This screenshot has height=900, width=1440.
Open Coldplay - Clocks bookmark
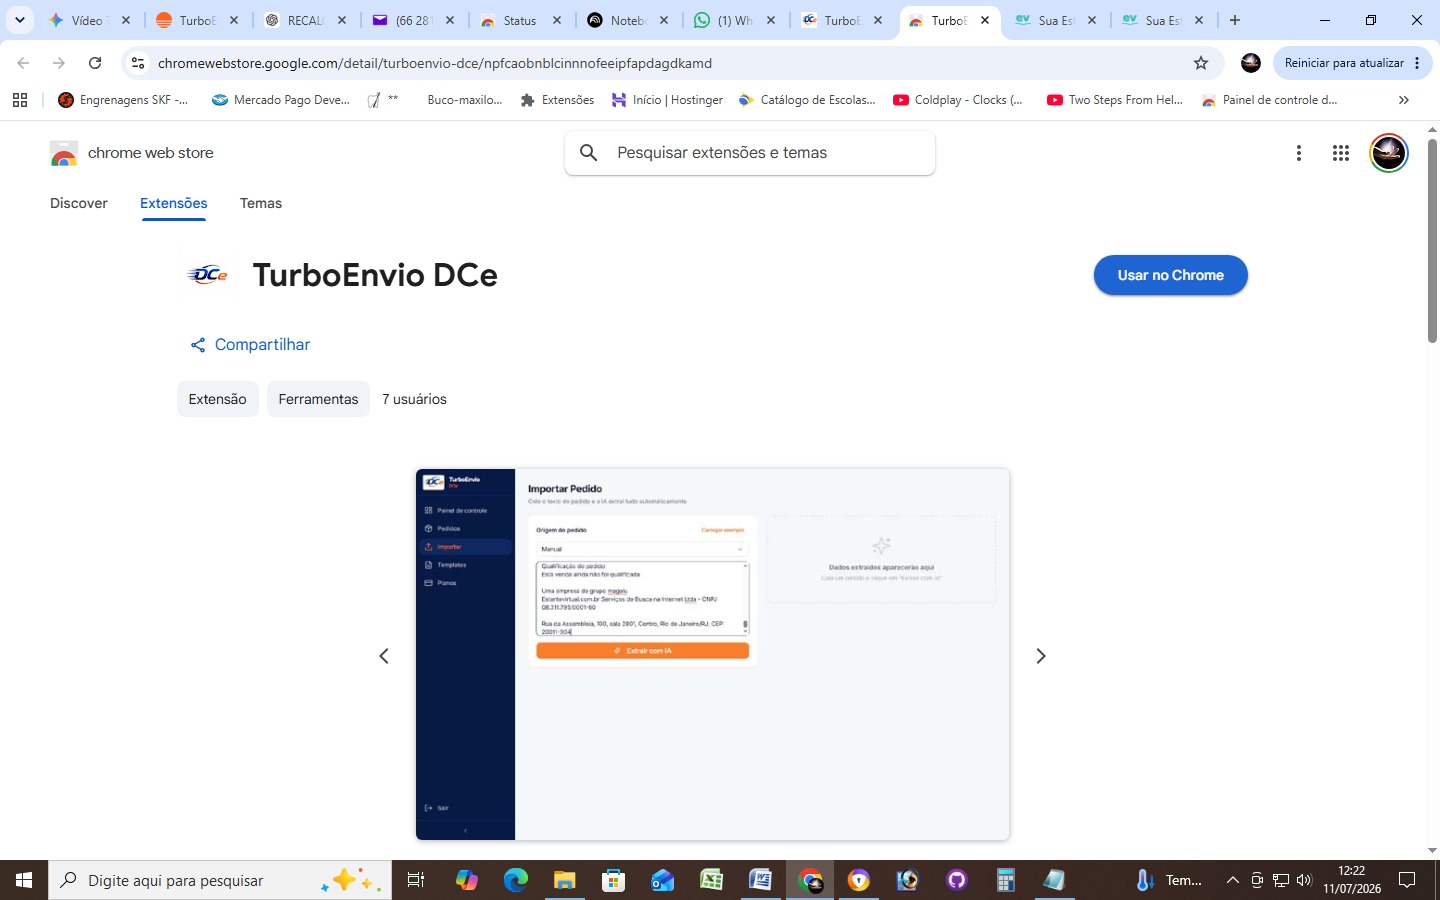(x=958, y=100)
